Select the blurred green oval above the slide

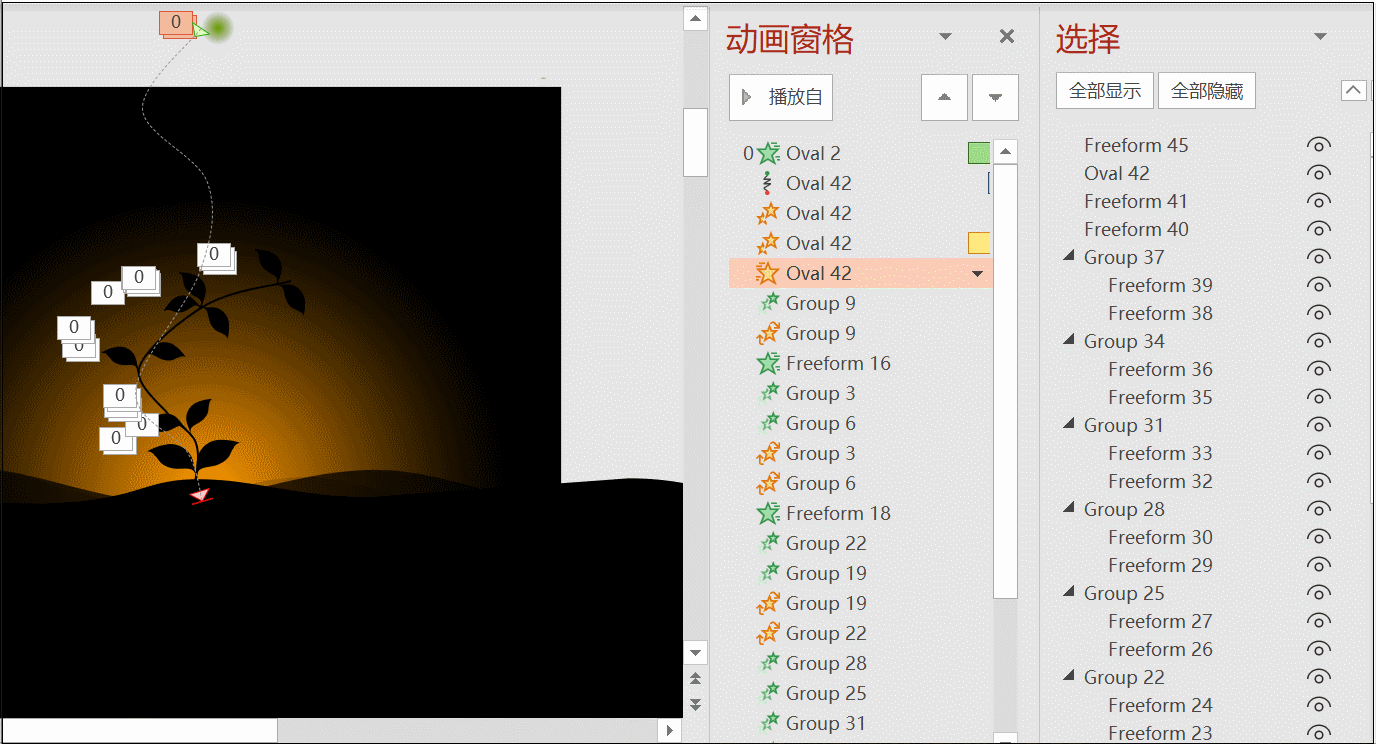tap(217, 29)
